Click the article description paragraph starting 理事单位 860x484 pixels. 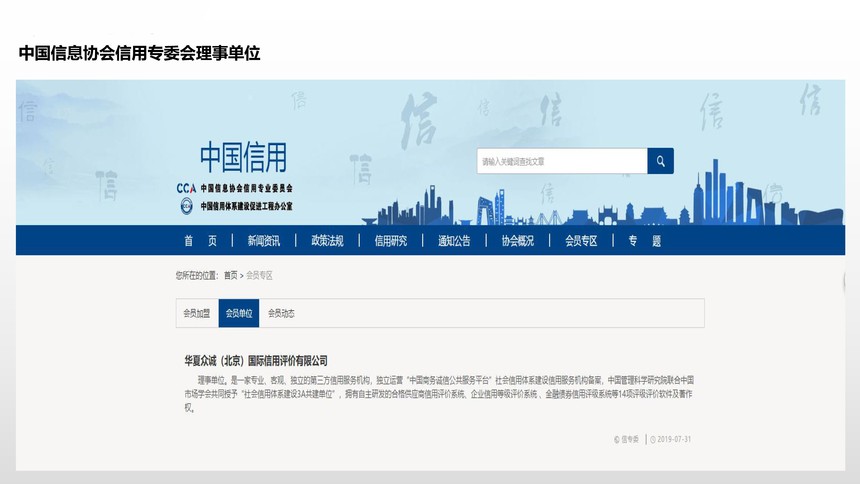439,394
